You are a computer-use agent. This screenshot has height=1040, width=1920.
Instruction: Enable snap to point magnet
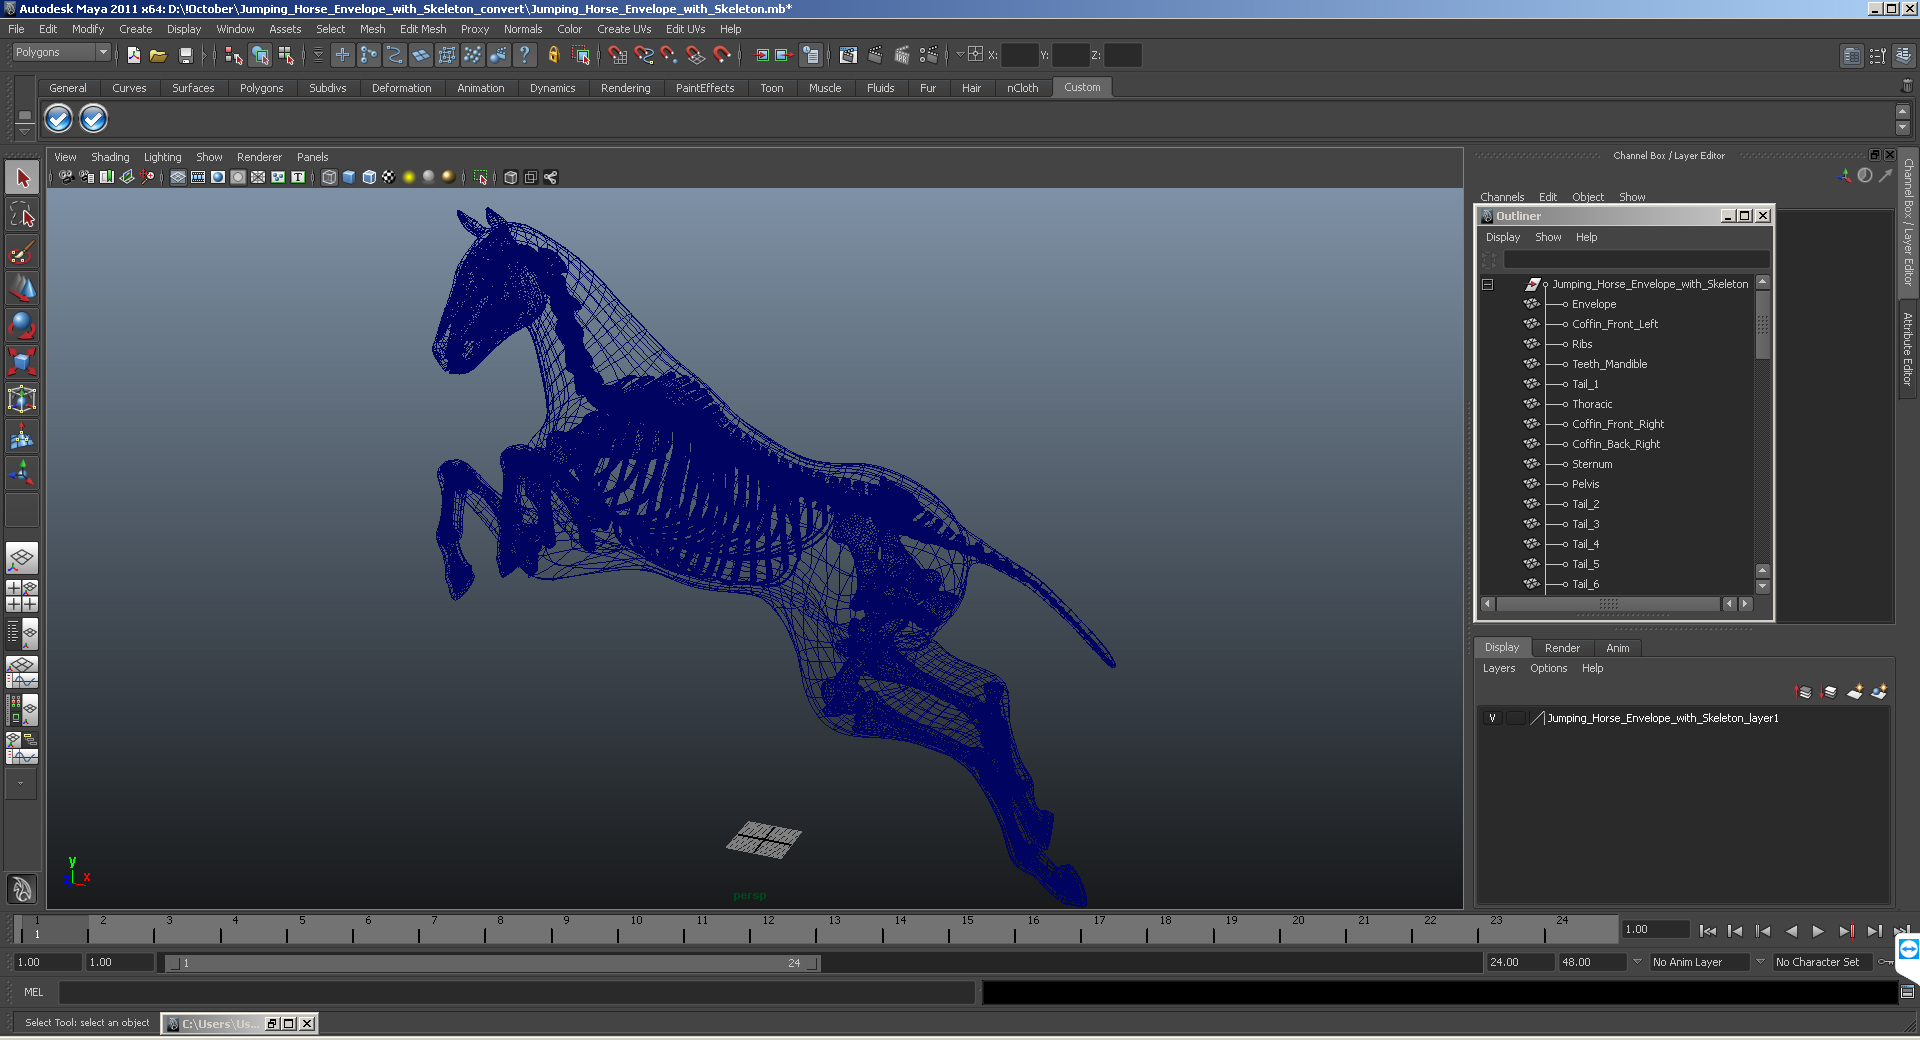coord(669,55)
